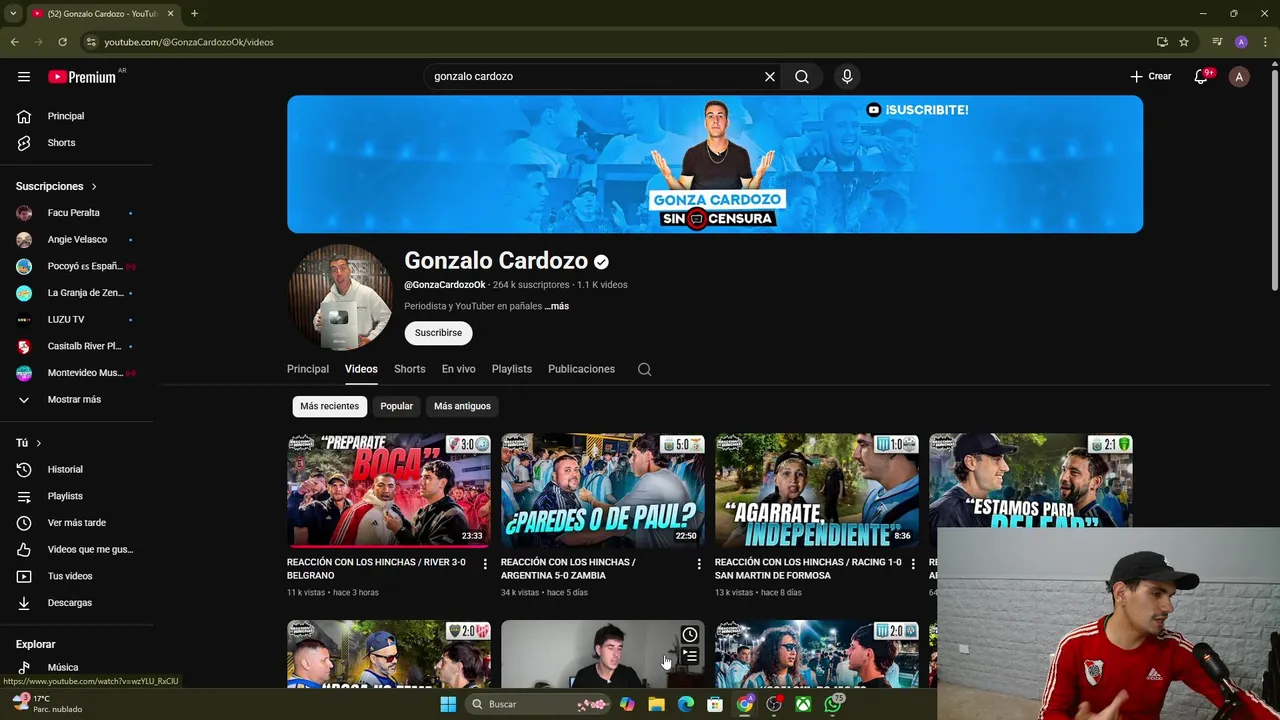
Task: Open the YouTube hamburger guide menu
Action: tap(24, 77)
